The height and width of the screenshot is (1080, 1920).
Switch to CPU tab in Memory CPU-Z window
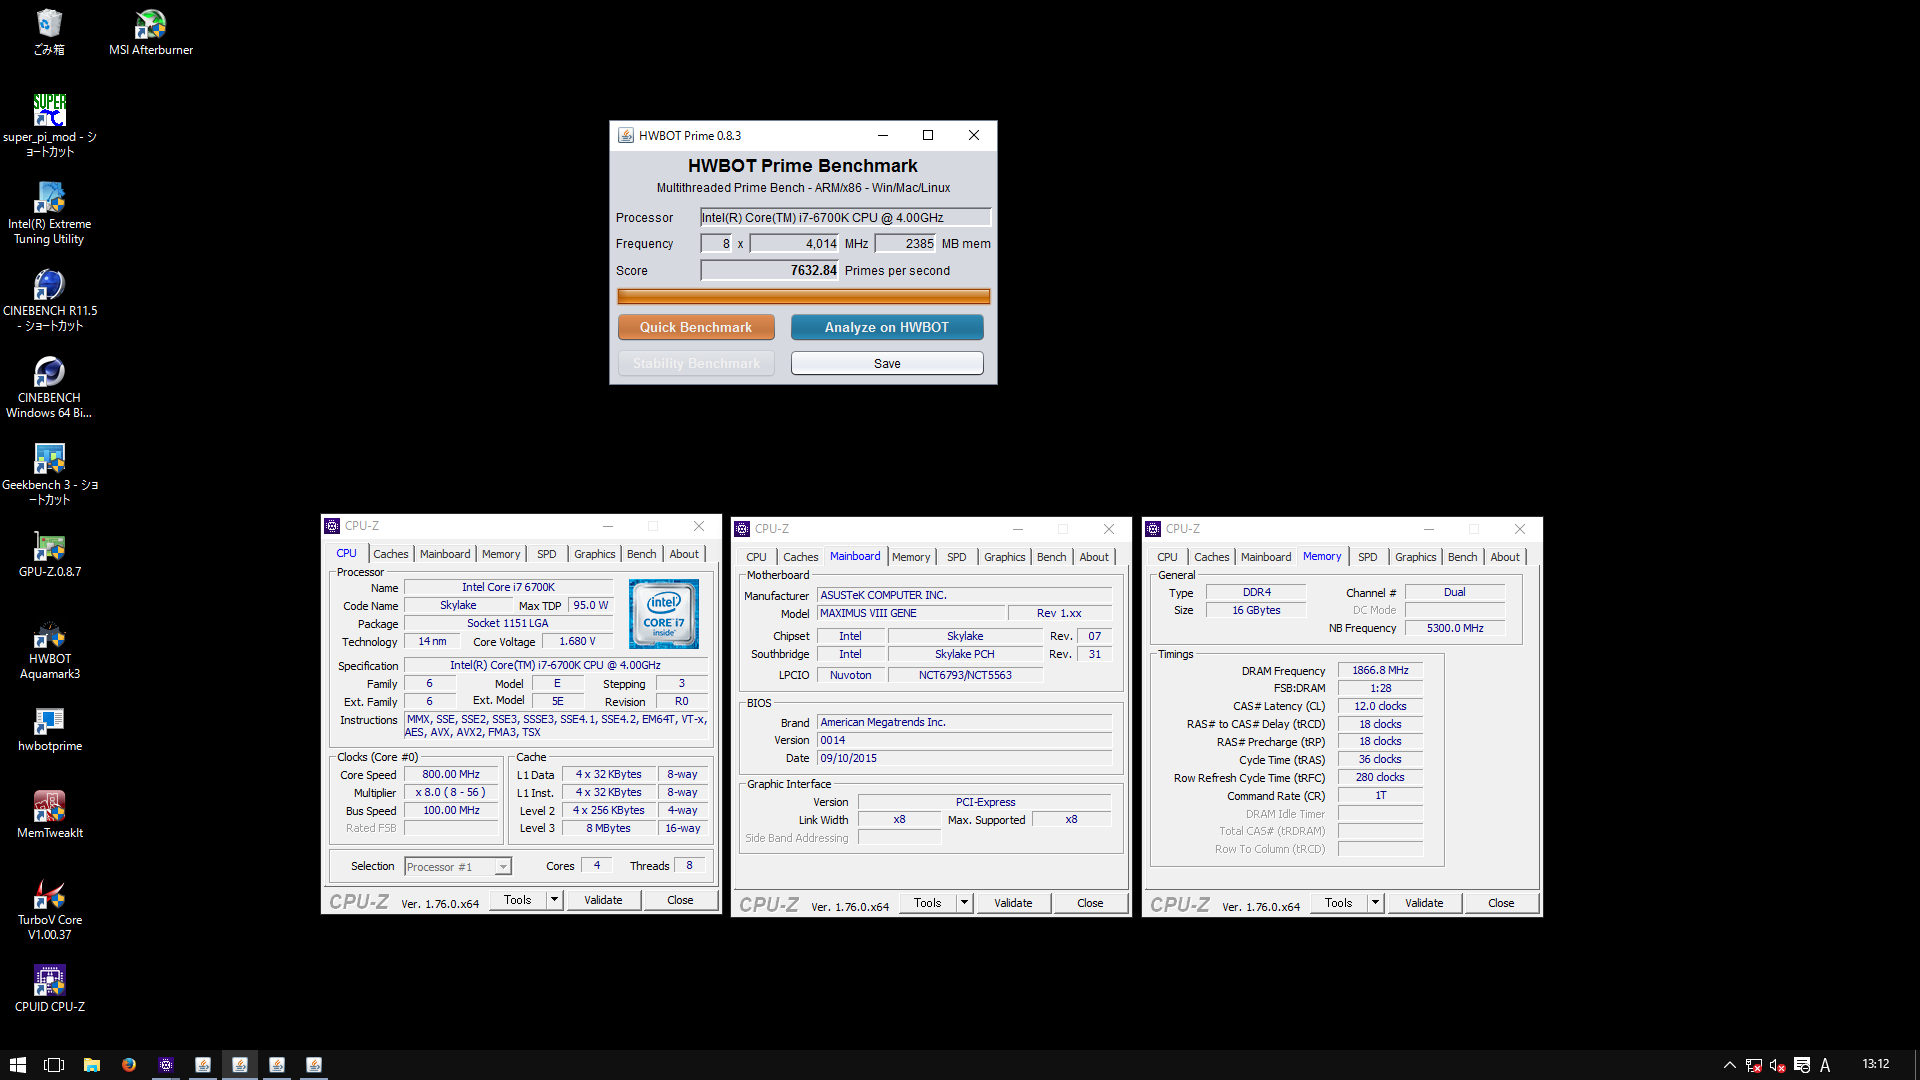1167,557
